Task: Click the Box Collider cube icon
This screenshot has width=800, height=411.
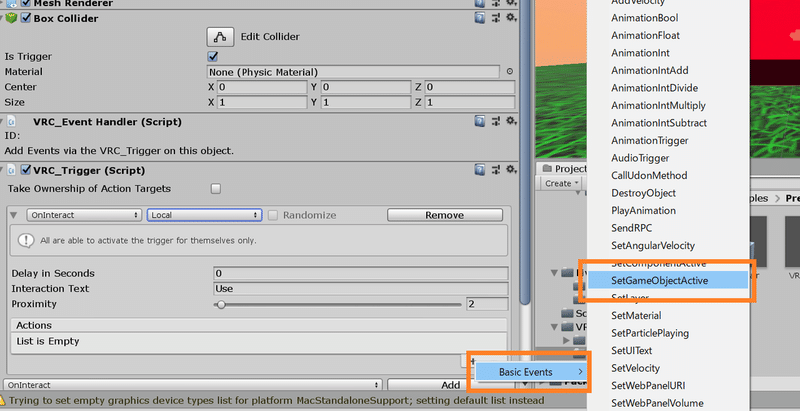Action: click(11, 18)
